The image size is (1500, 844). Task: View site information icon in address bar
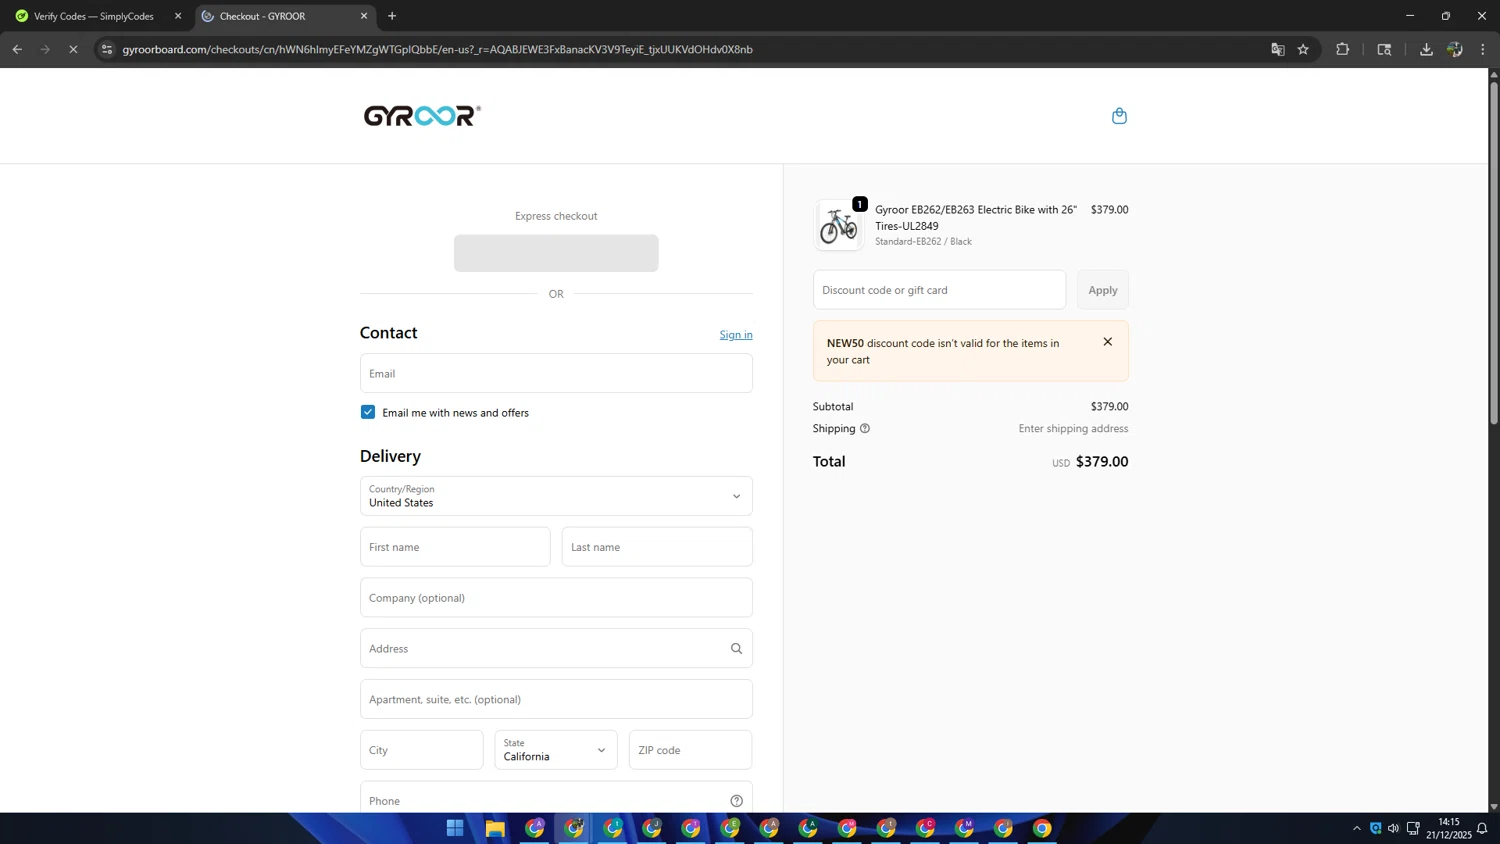click(x=107, y=49)
